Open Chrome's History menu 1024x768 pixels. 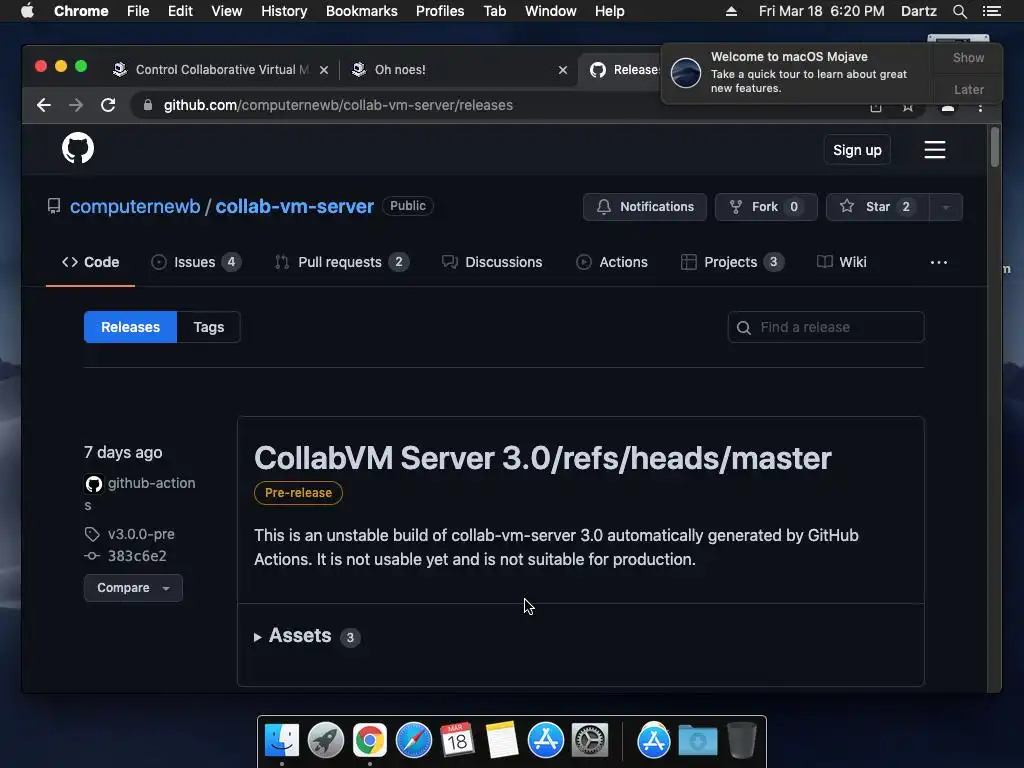coord(284,11)
